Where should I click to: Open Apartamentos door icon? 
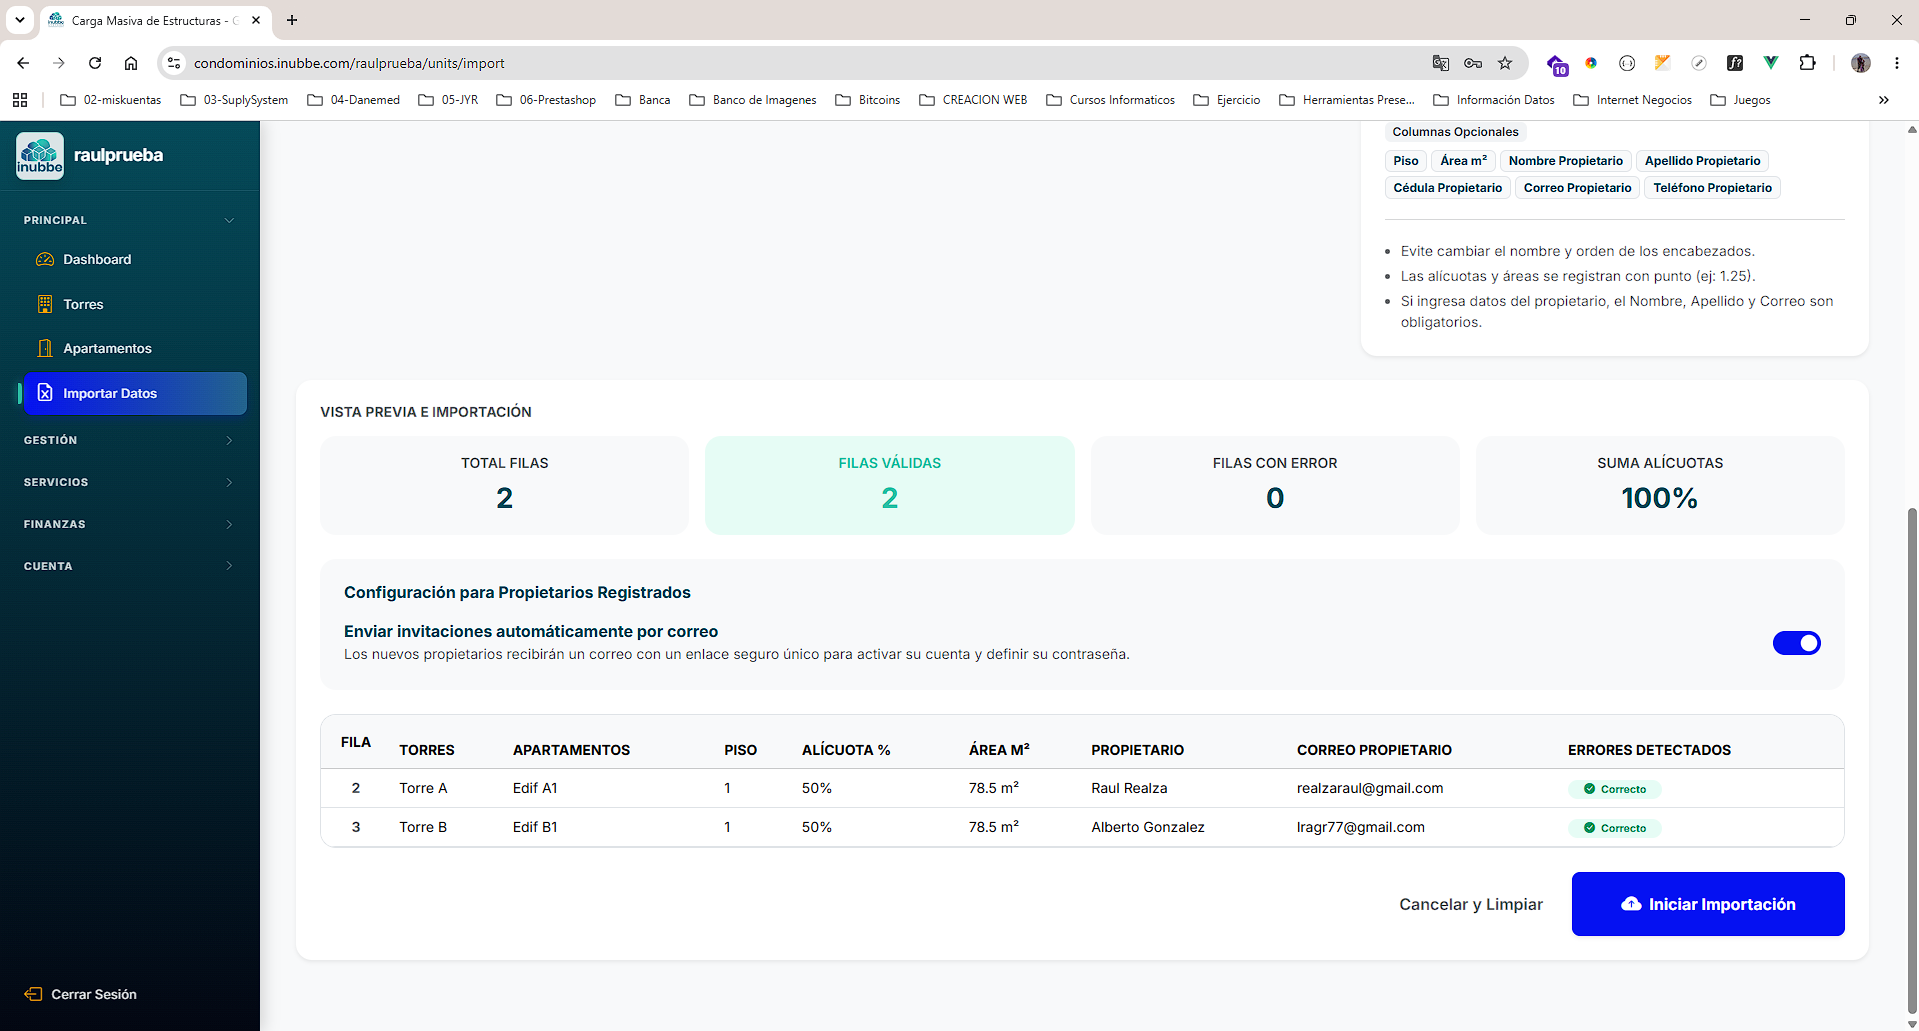click(45, 348)
